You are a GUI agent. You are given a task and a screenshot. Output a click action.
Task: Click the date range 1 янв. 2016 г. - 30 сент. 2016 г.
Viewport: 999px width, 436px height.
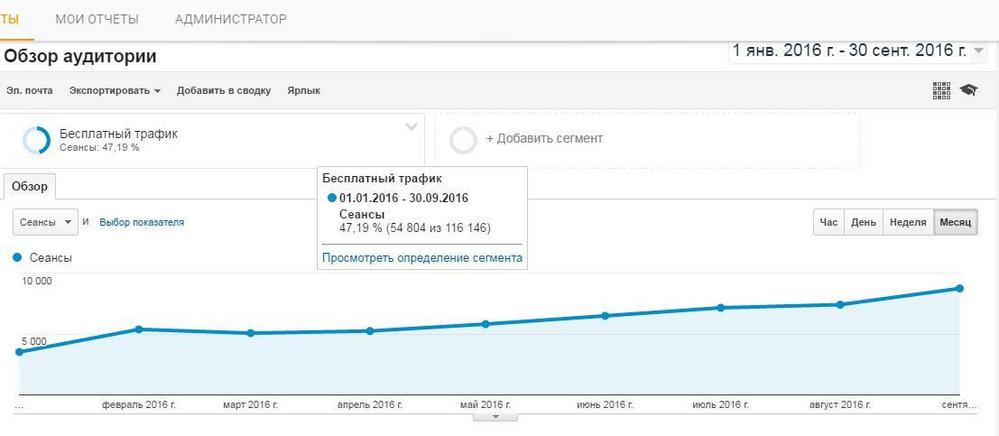(x=850, y=51)
